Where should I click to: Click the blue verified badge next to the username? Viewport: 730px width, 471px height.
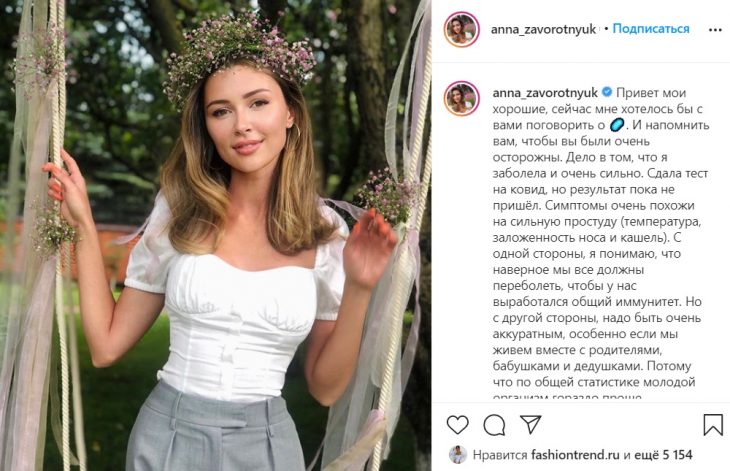click(x=607, y=92)
